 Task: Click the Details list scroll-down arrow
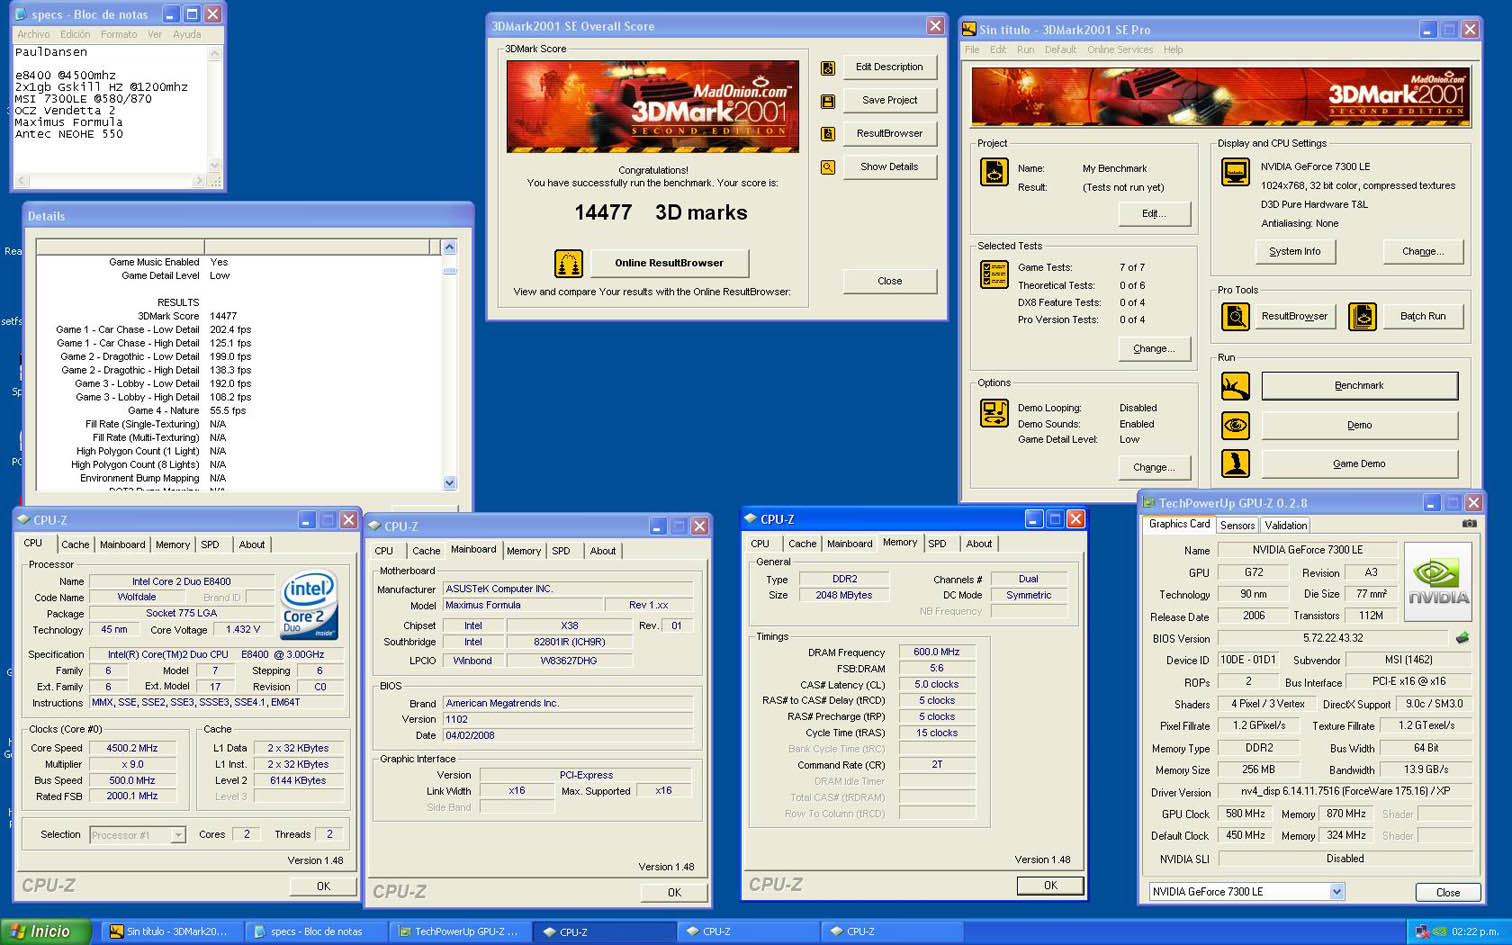tap(449, 483)
